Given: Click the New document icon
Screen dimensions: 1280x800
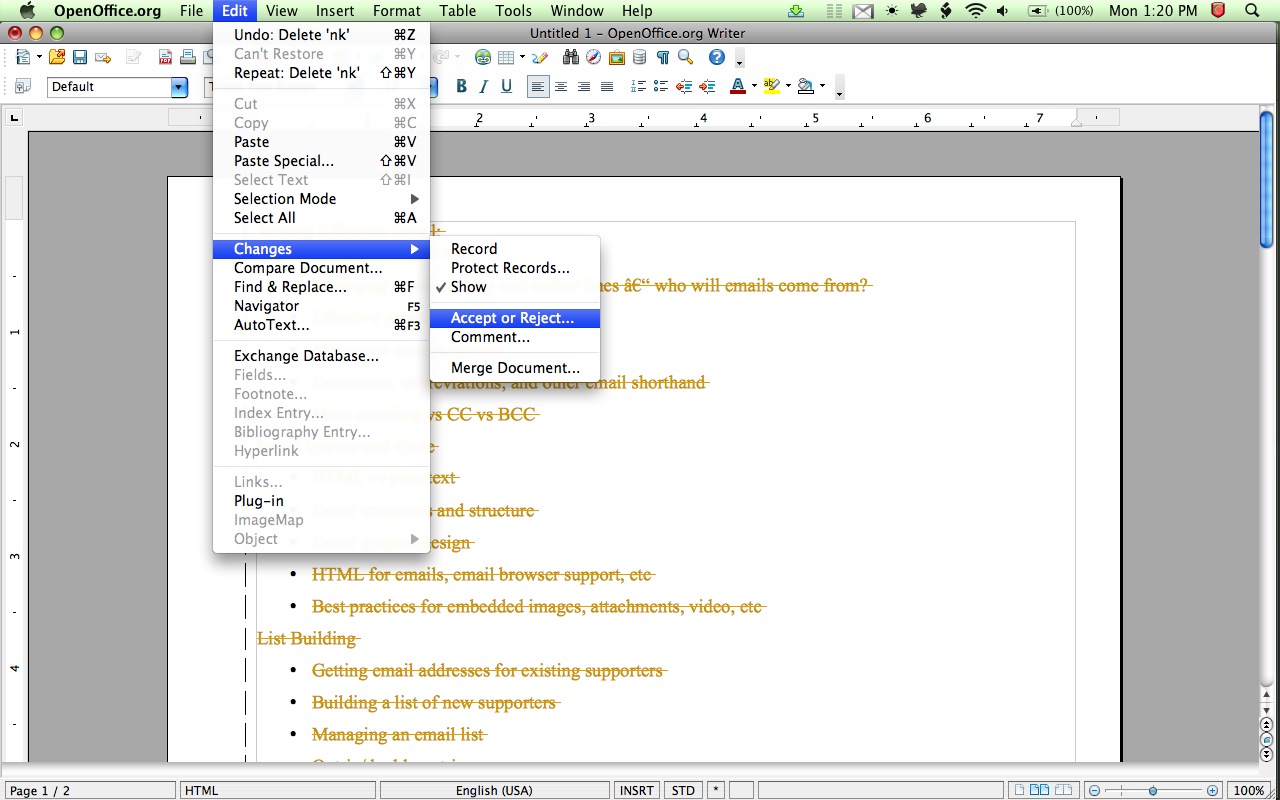Looking at the screenshot, I should click(x=22, y=57).
